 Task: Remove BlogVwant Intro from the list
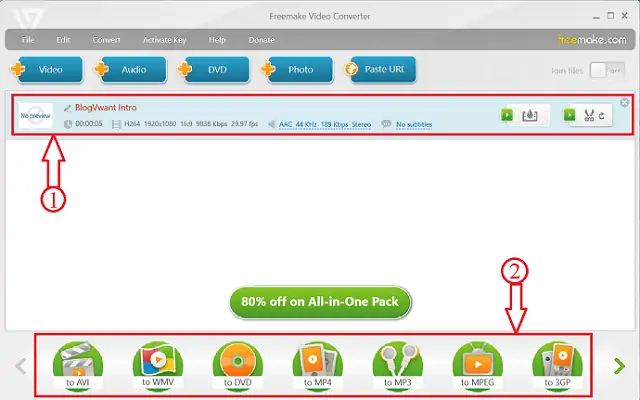point(624,102)
